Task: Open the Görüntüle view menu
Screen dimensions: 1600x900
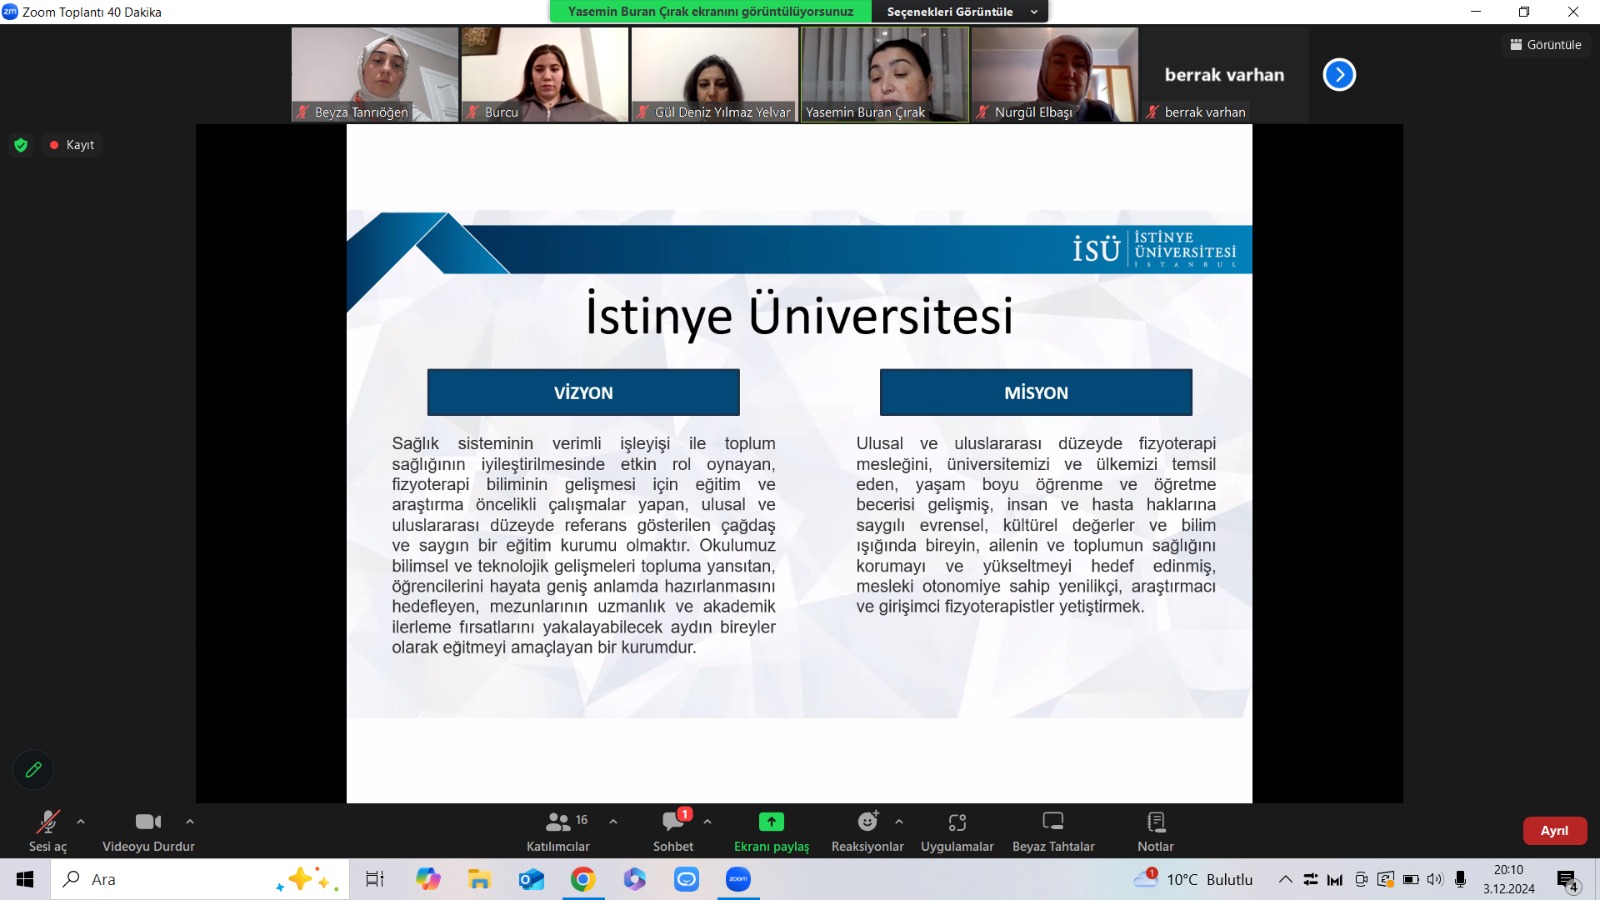Action: click(1546, 45)
